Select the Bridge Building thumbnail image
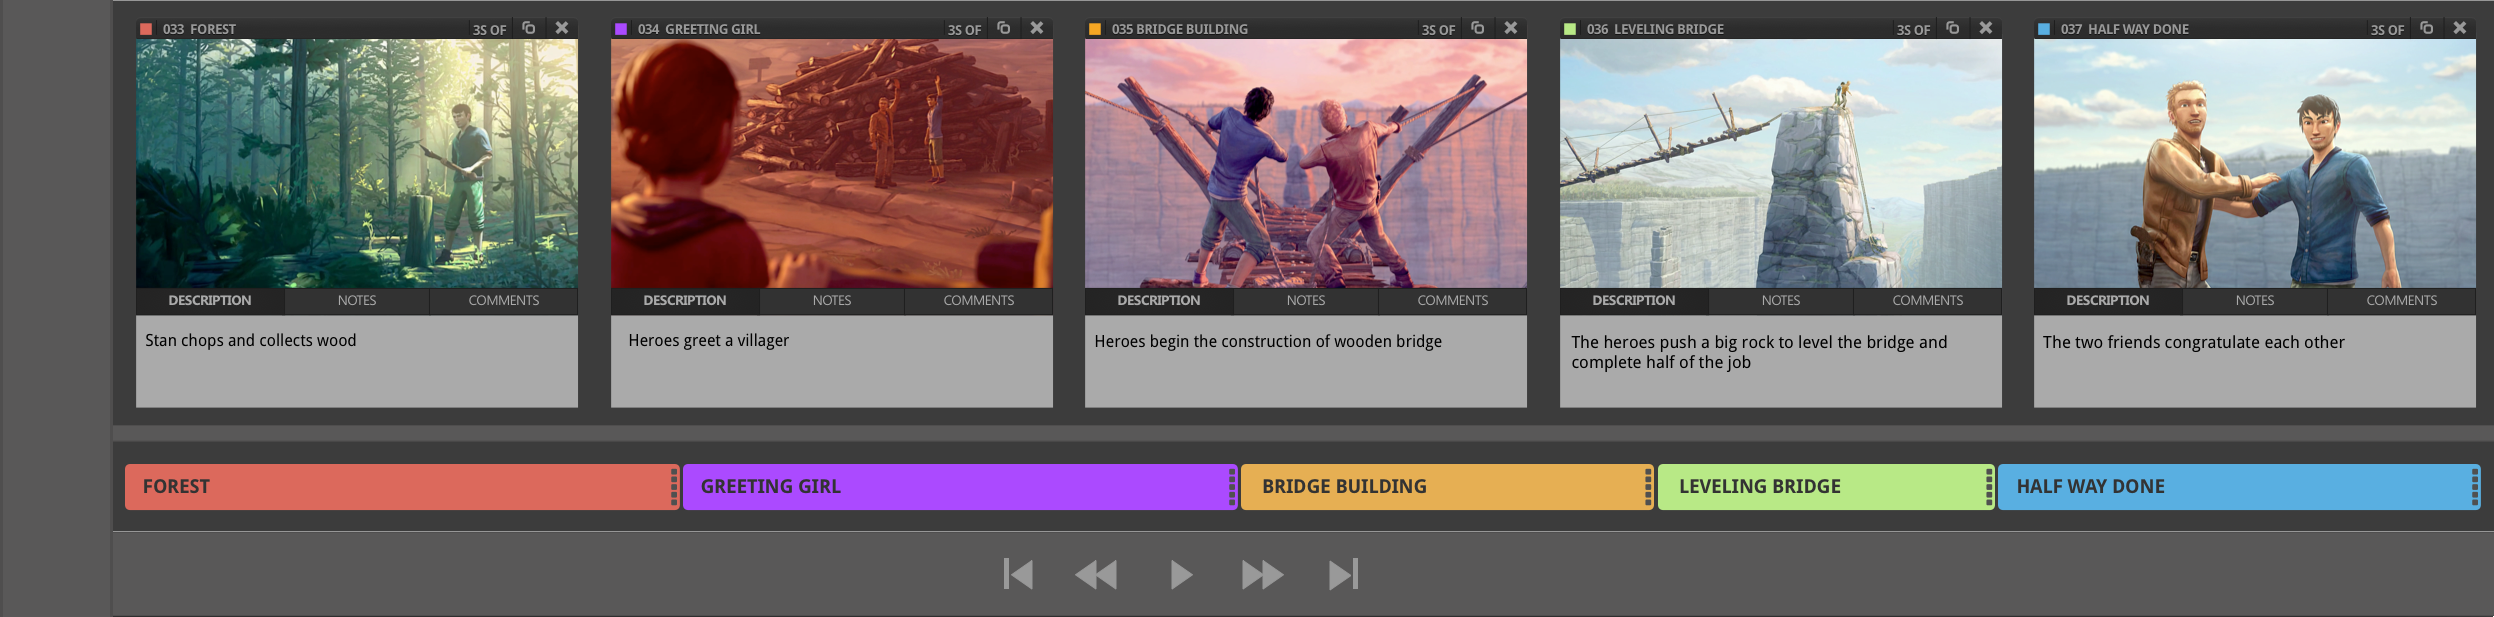2494x617 pixels. tap(1306, 164)
